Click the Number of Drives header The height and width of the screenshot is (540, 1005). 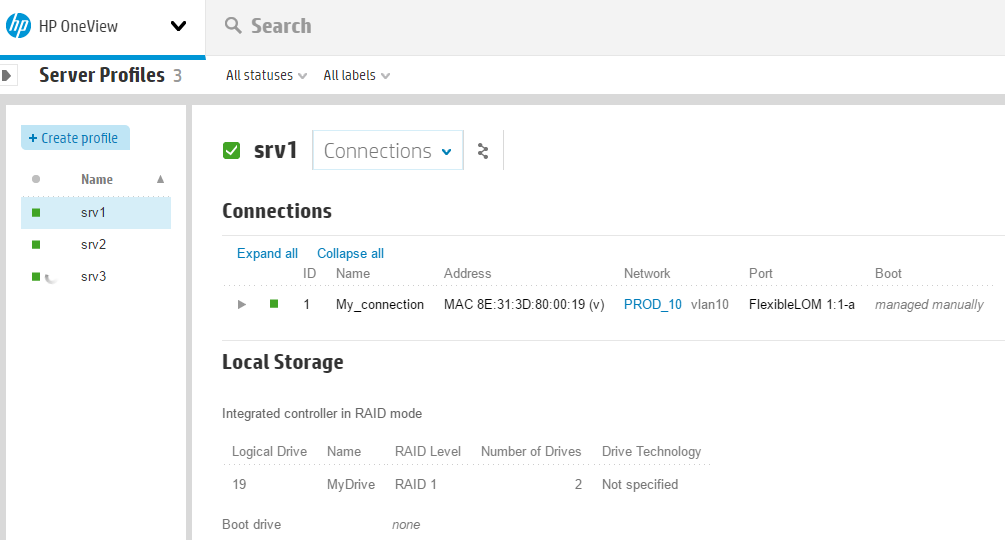[x=531, y=451]
